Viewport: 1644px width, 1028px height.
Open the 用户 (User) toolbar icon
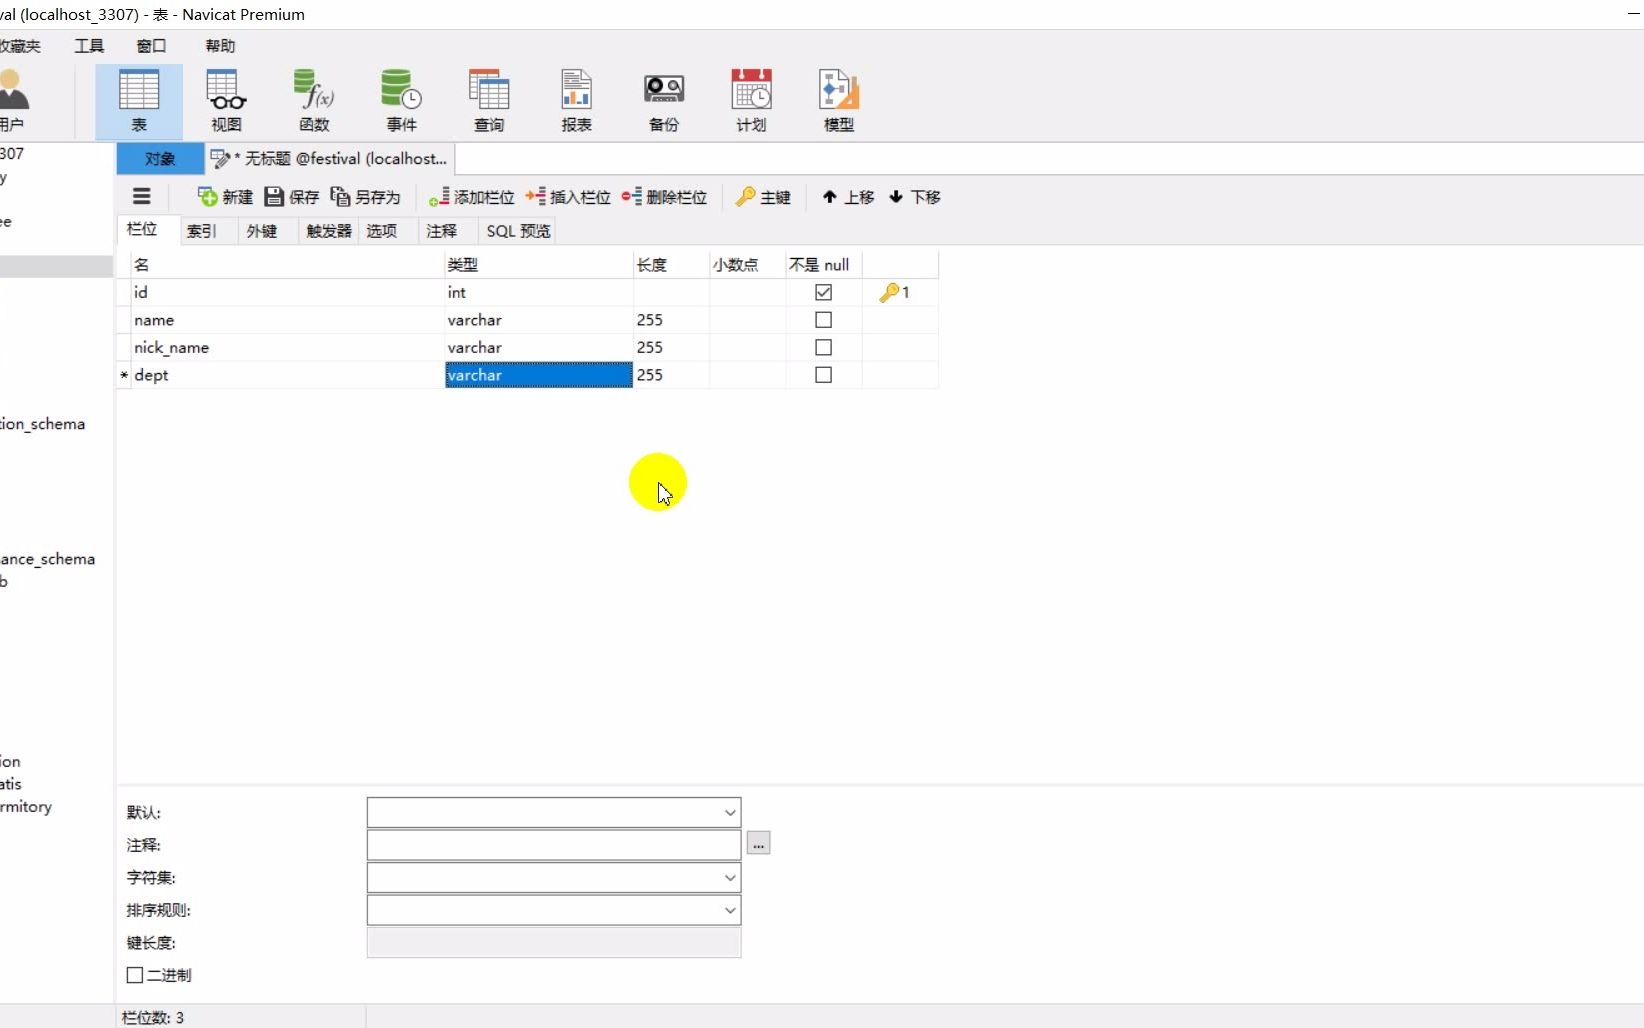[x=14, y=101]
